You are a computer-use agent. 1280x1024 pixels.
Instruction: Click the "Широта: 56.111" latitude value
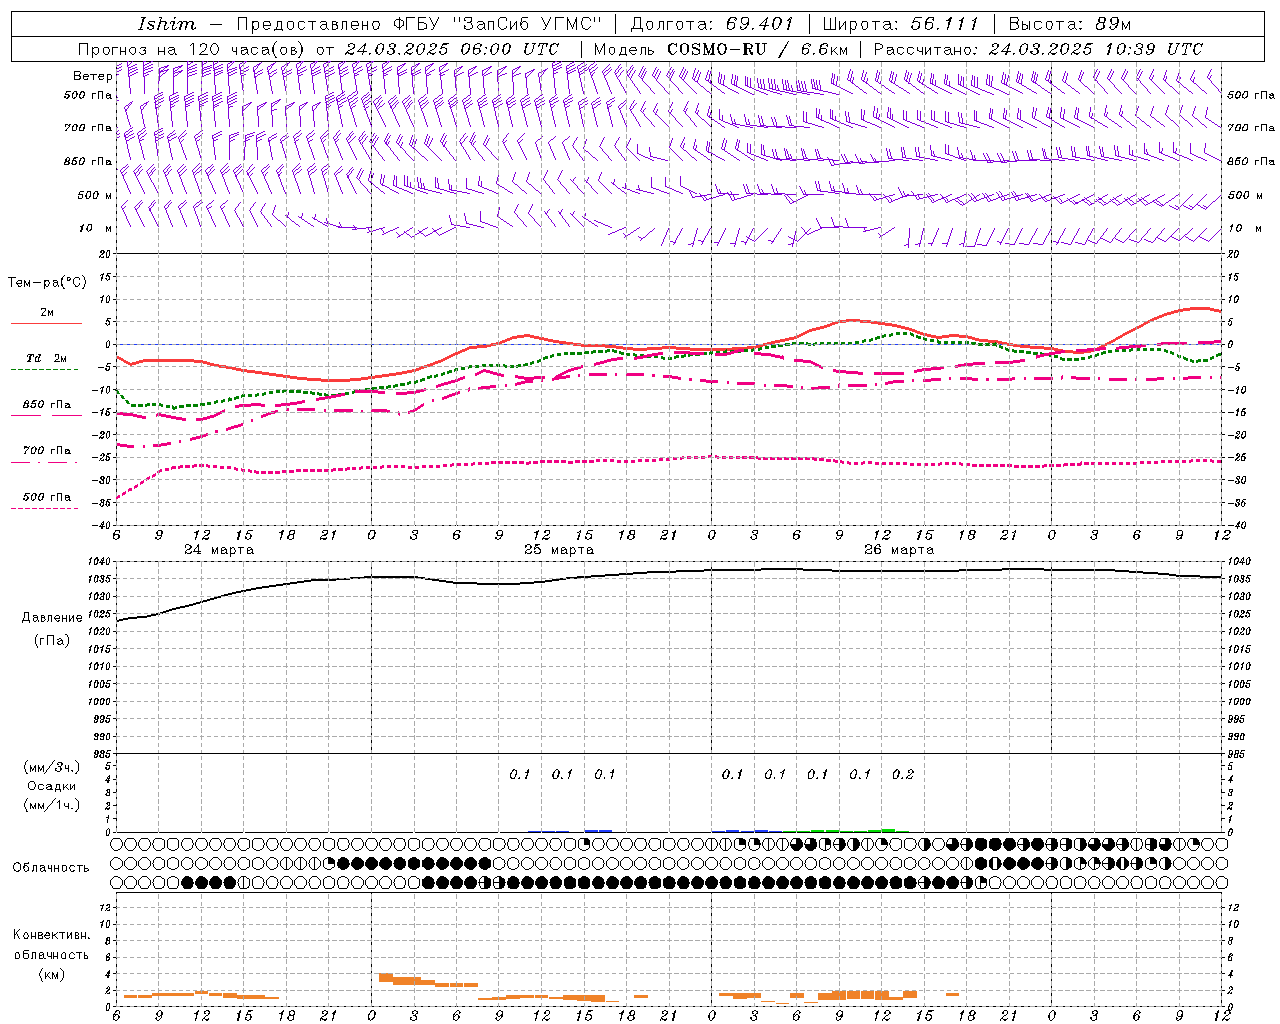(899, 24)
